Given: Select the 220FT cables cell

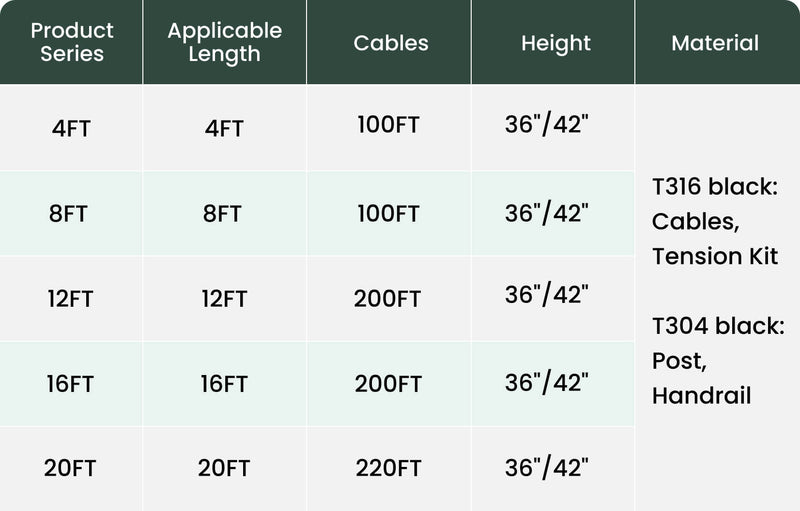Looking at the screenshot, I should click(388, 468).
